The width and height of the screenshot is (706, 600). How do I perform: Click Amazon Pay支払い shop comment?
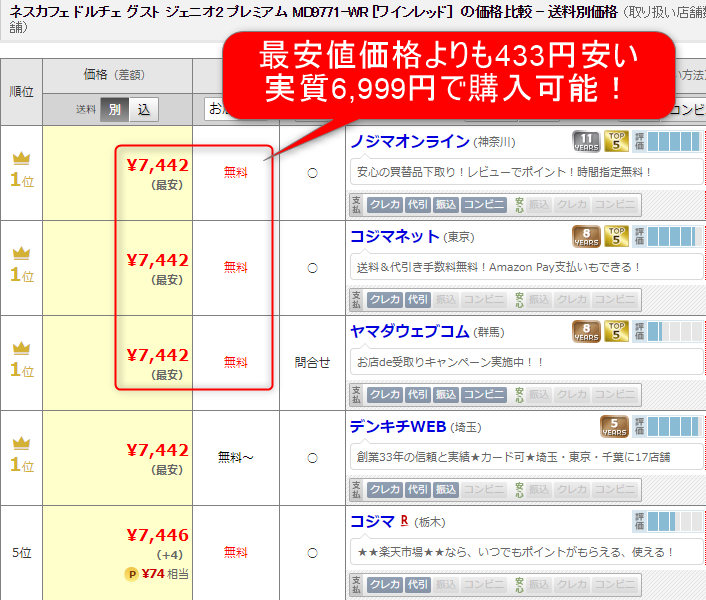coord(498,267)
